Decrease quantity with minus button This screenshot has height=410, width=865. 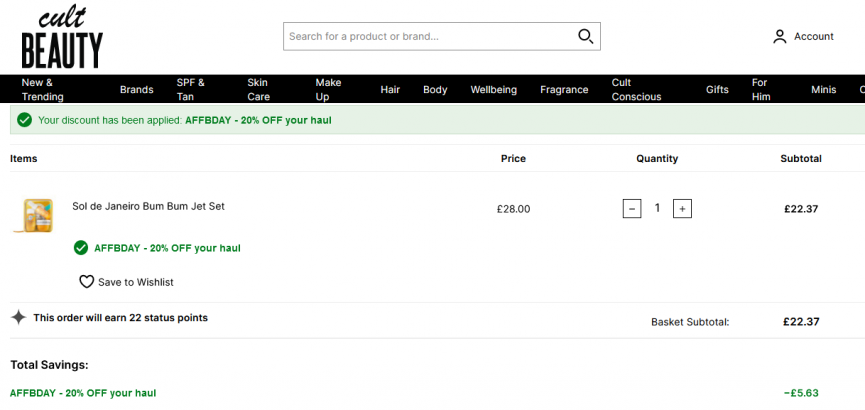tap(632, 209)
